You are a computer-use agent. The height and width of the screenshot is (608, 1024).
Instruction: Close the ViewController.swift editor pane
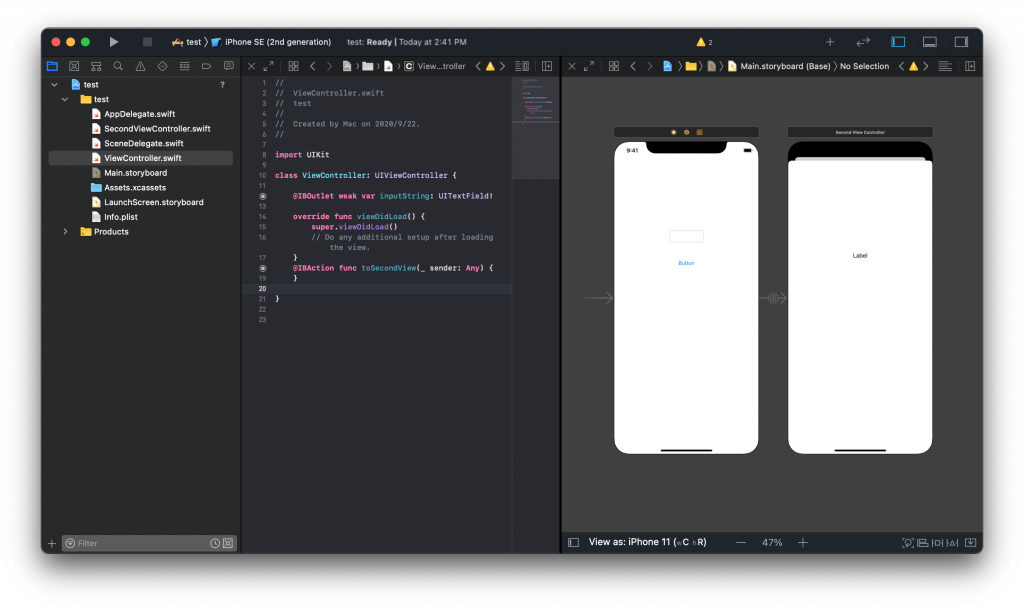tap(251, 66)
